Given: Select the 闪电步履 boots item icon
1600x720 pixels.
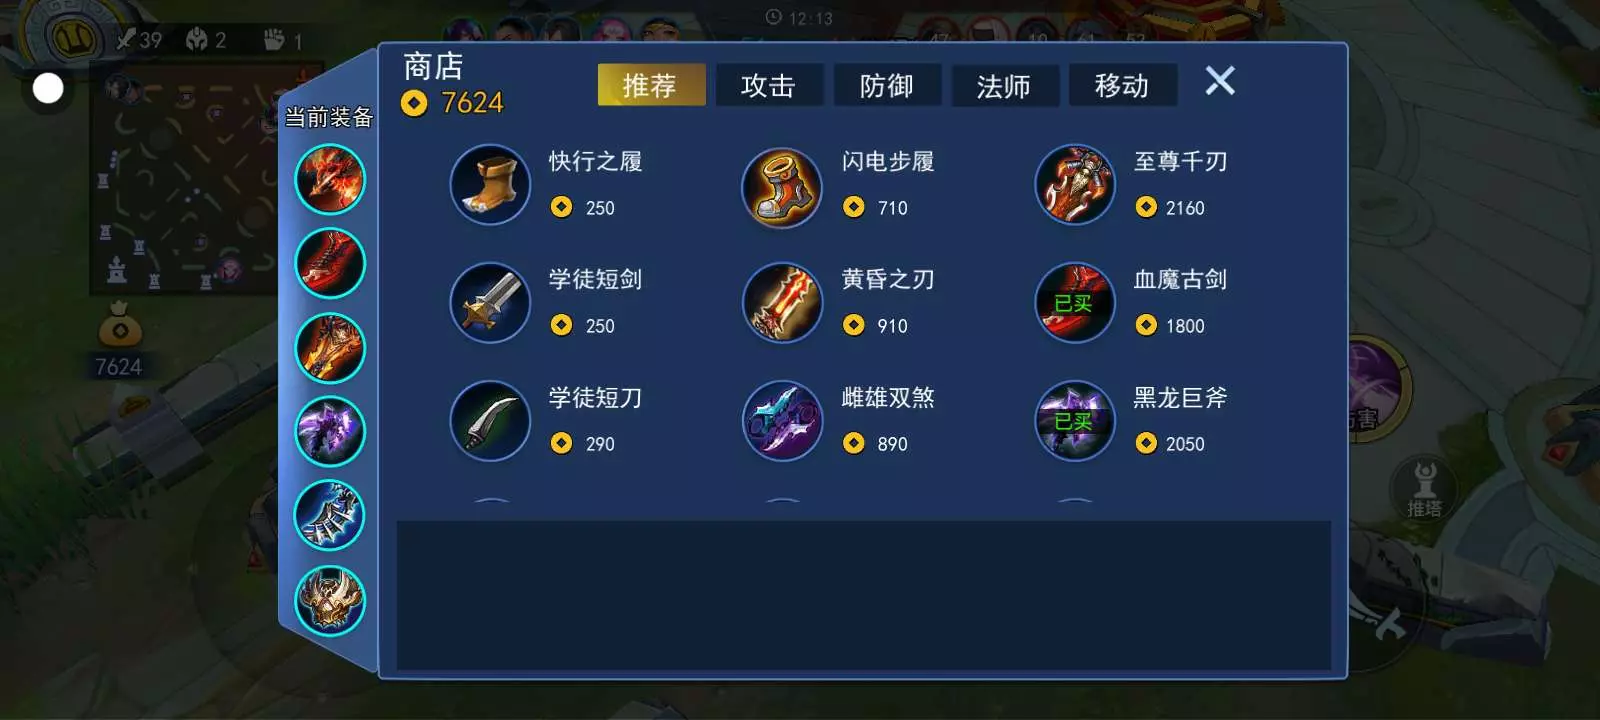Looking at the screenshot, I should 782,187.
